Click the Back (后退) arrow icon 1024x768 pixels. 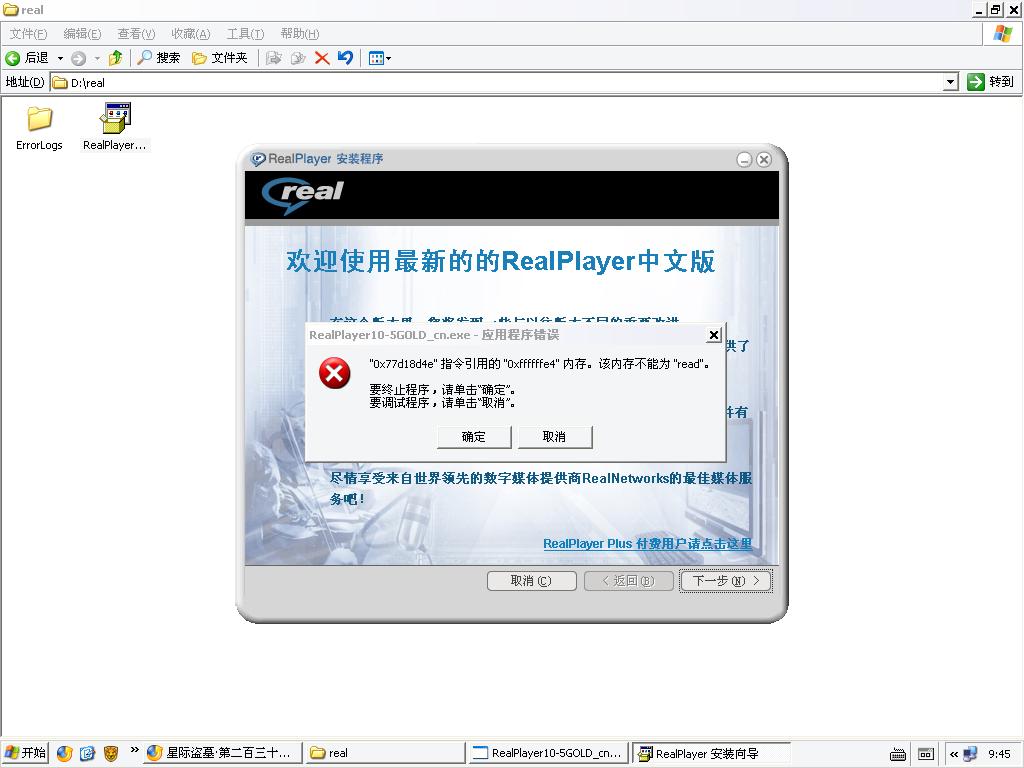tap(12, 58)
